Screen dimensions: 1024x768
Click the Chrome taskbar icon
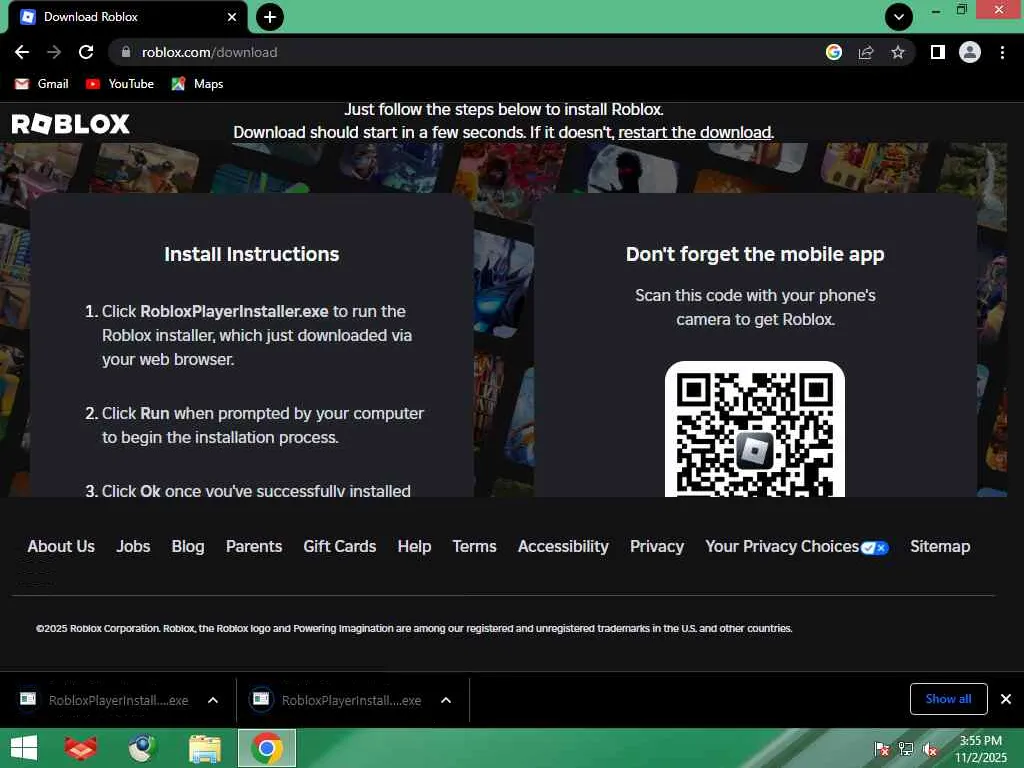point(266,748)
